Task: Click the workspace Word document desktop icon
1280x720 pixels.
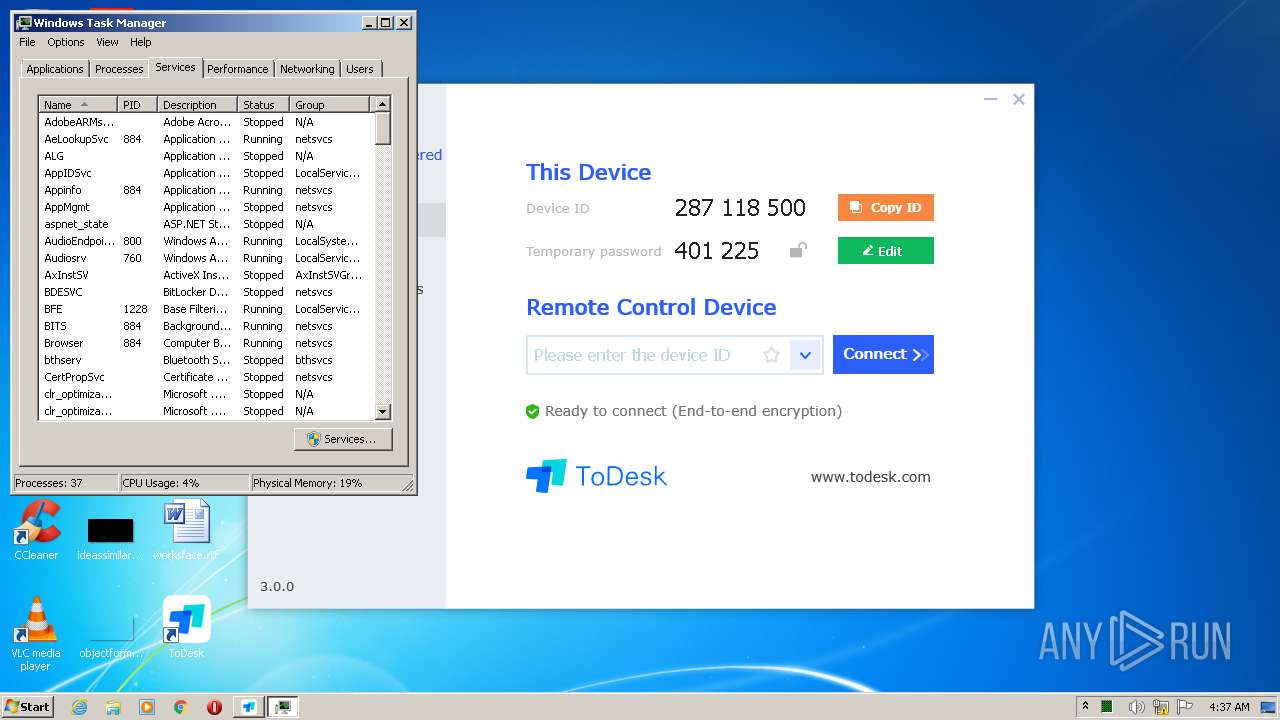Action: point(186,529)
